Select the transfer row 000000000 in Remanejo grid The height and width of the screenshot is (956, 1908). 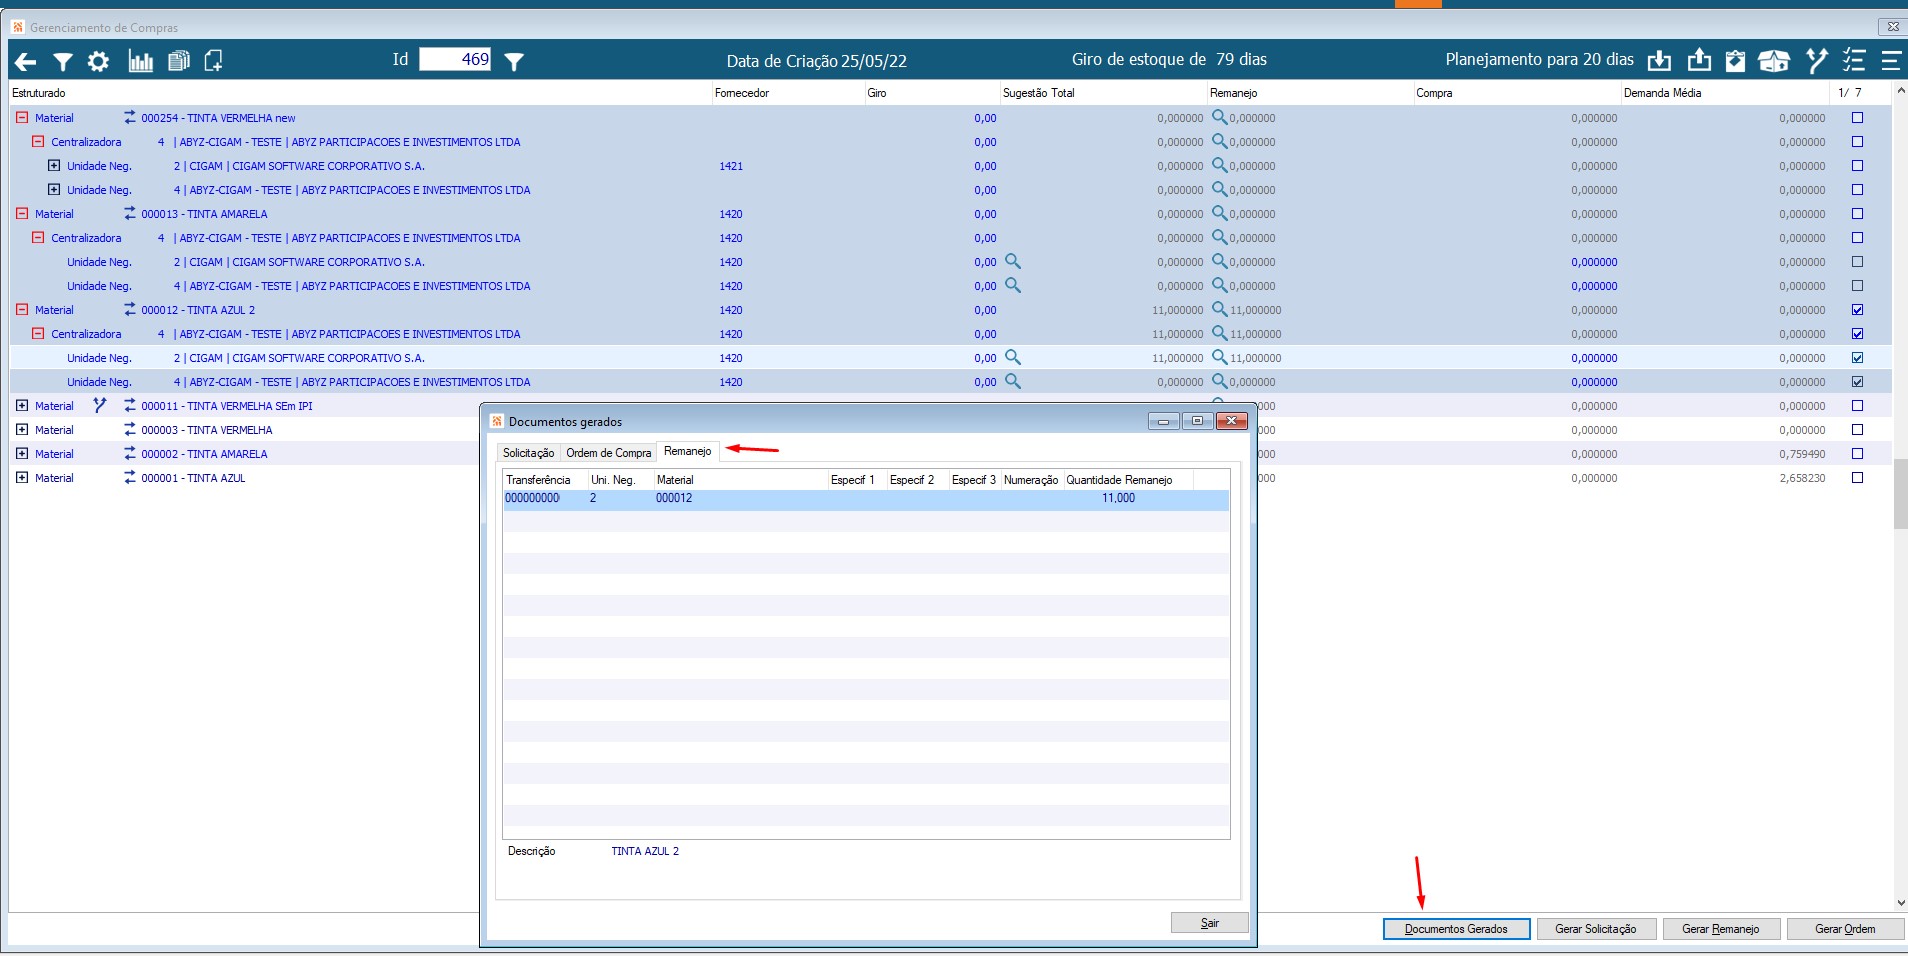(866, 498)
